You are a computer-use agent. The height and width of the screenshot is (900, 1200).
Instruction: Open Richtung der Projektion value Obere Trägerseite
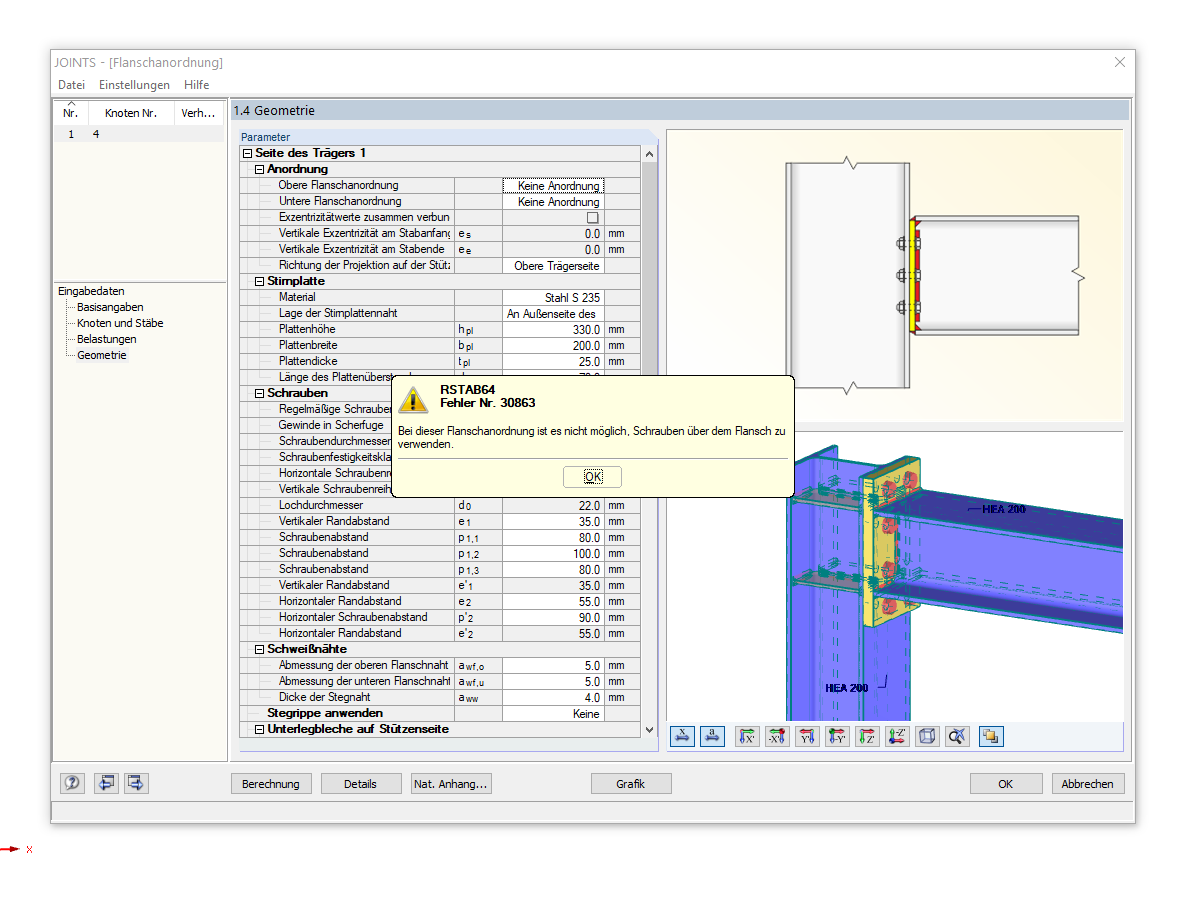coord(553,265)
